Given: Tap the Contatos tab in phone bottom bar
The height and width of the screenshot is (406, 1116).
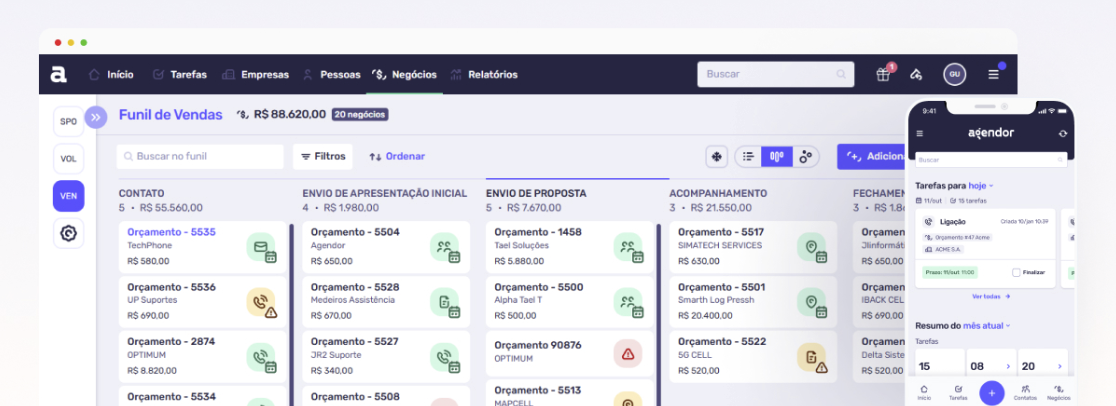Looking at the screenshot, I should (1026, 393).
